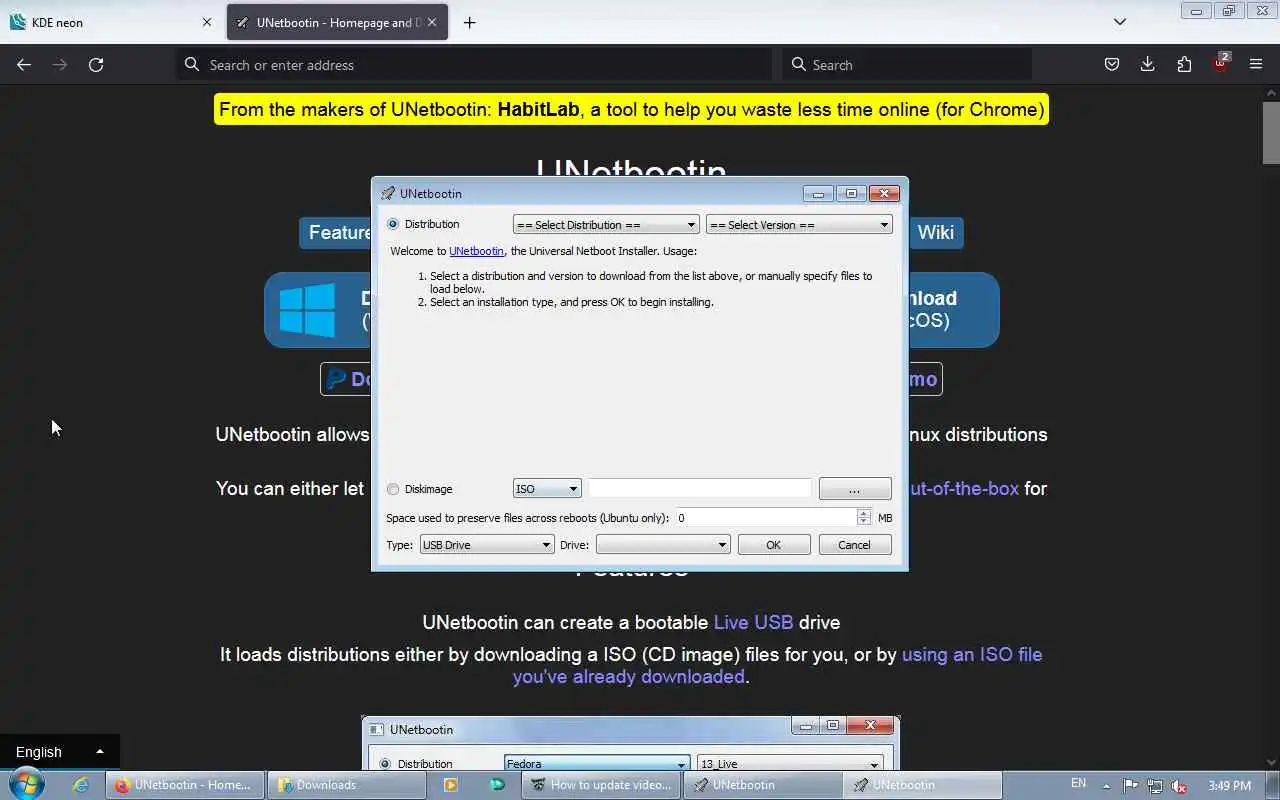Image resolution: width=1280 pixels, height=800 pixels.
Task: Close the UNetbootin homepage tab
Action: 432,22
